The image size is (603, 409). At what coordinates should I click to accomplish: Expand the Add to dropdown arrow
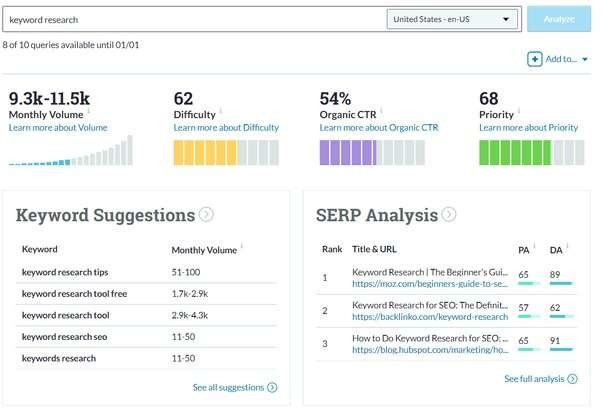coord(585,60)
